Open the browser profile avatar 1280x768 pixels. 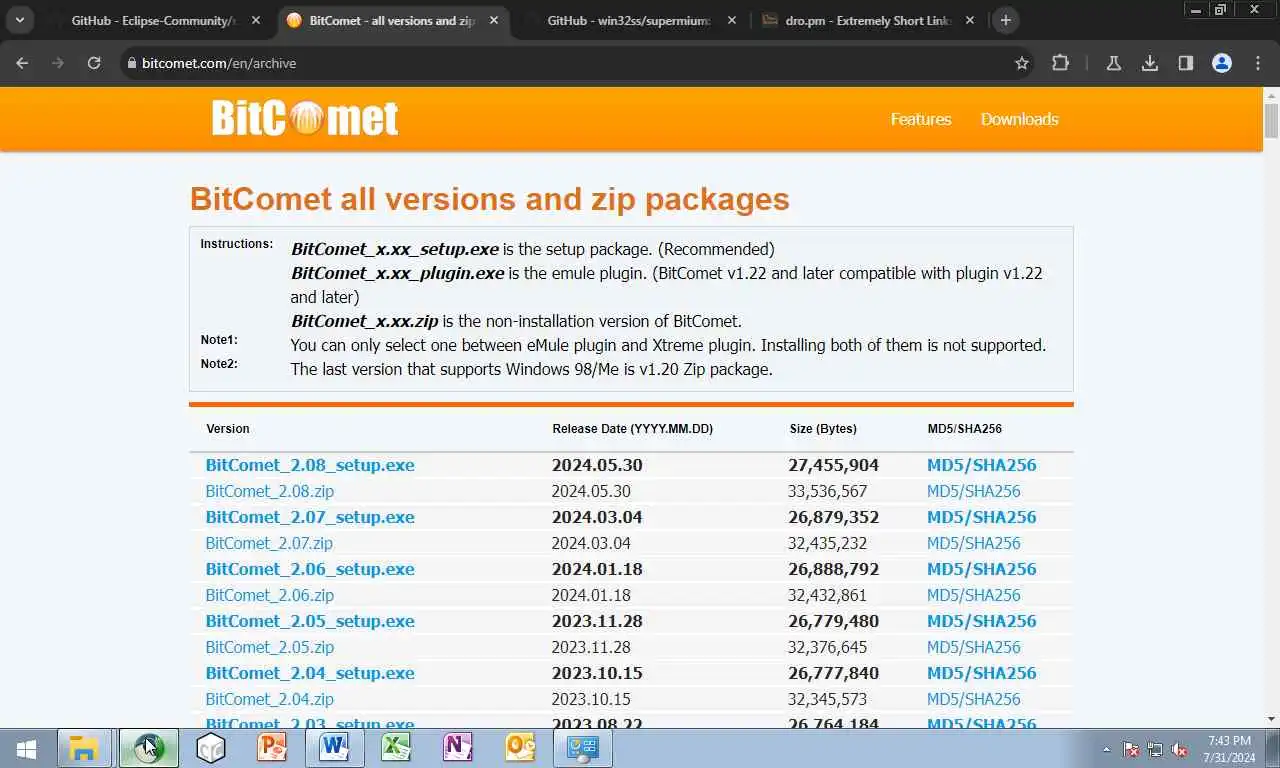[1222, 63]
